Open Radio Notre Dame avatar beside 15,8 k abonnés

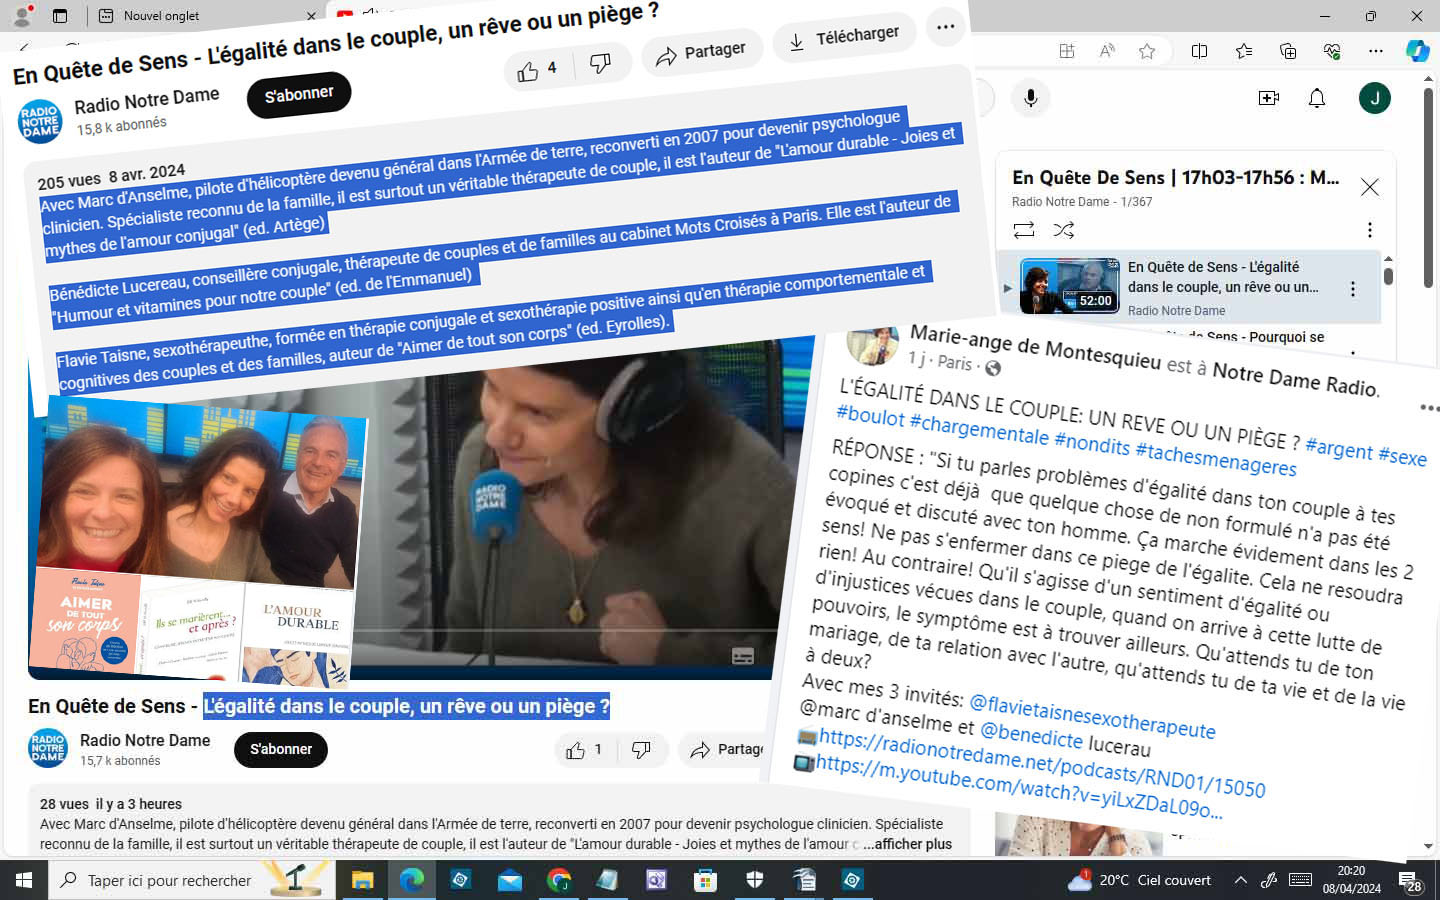[x=40, y=122]
